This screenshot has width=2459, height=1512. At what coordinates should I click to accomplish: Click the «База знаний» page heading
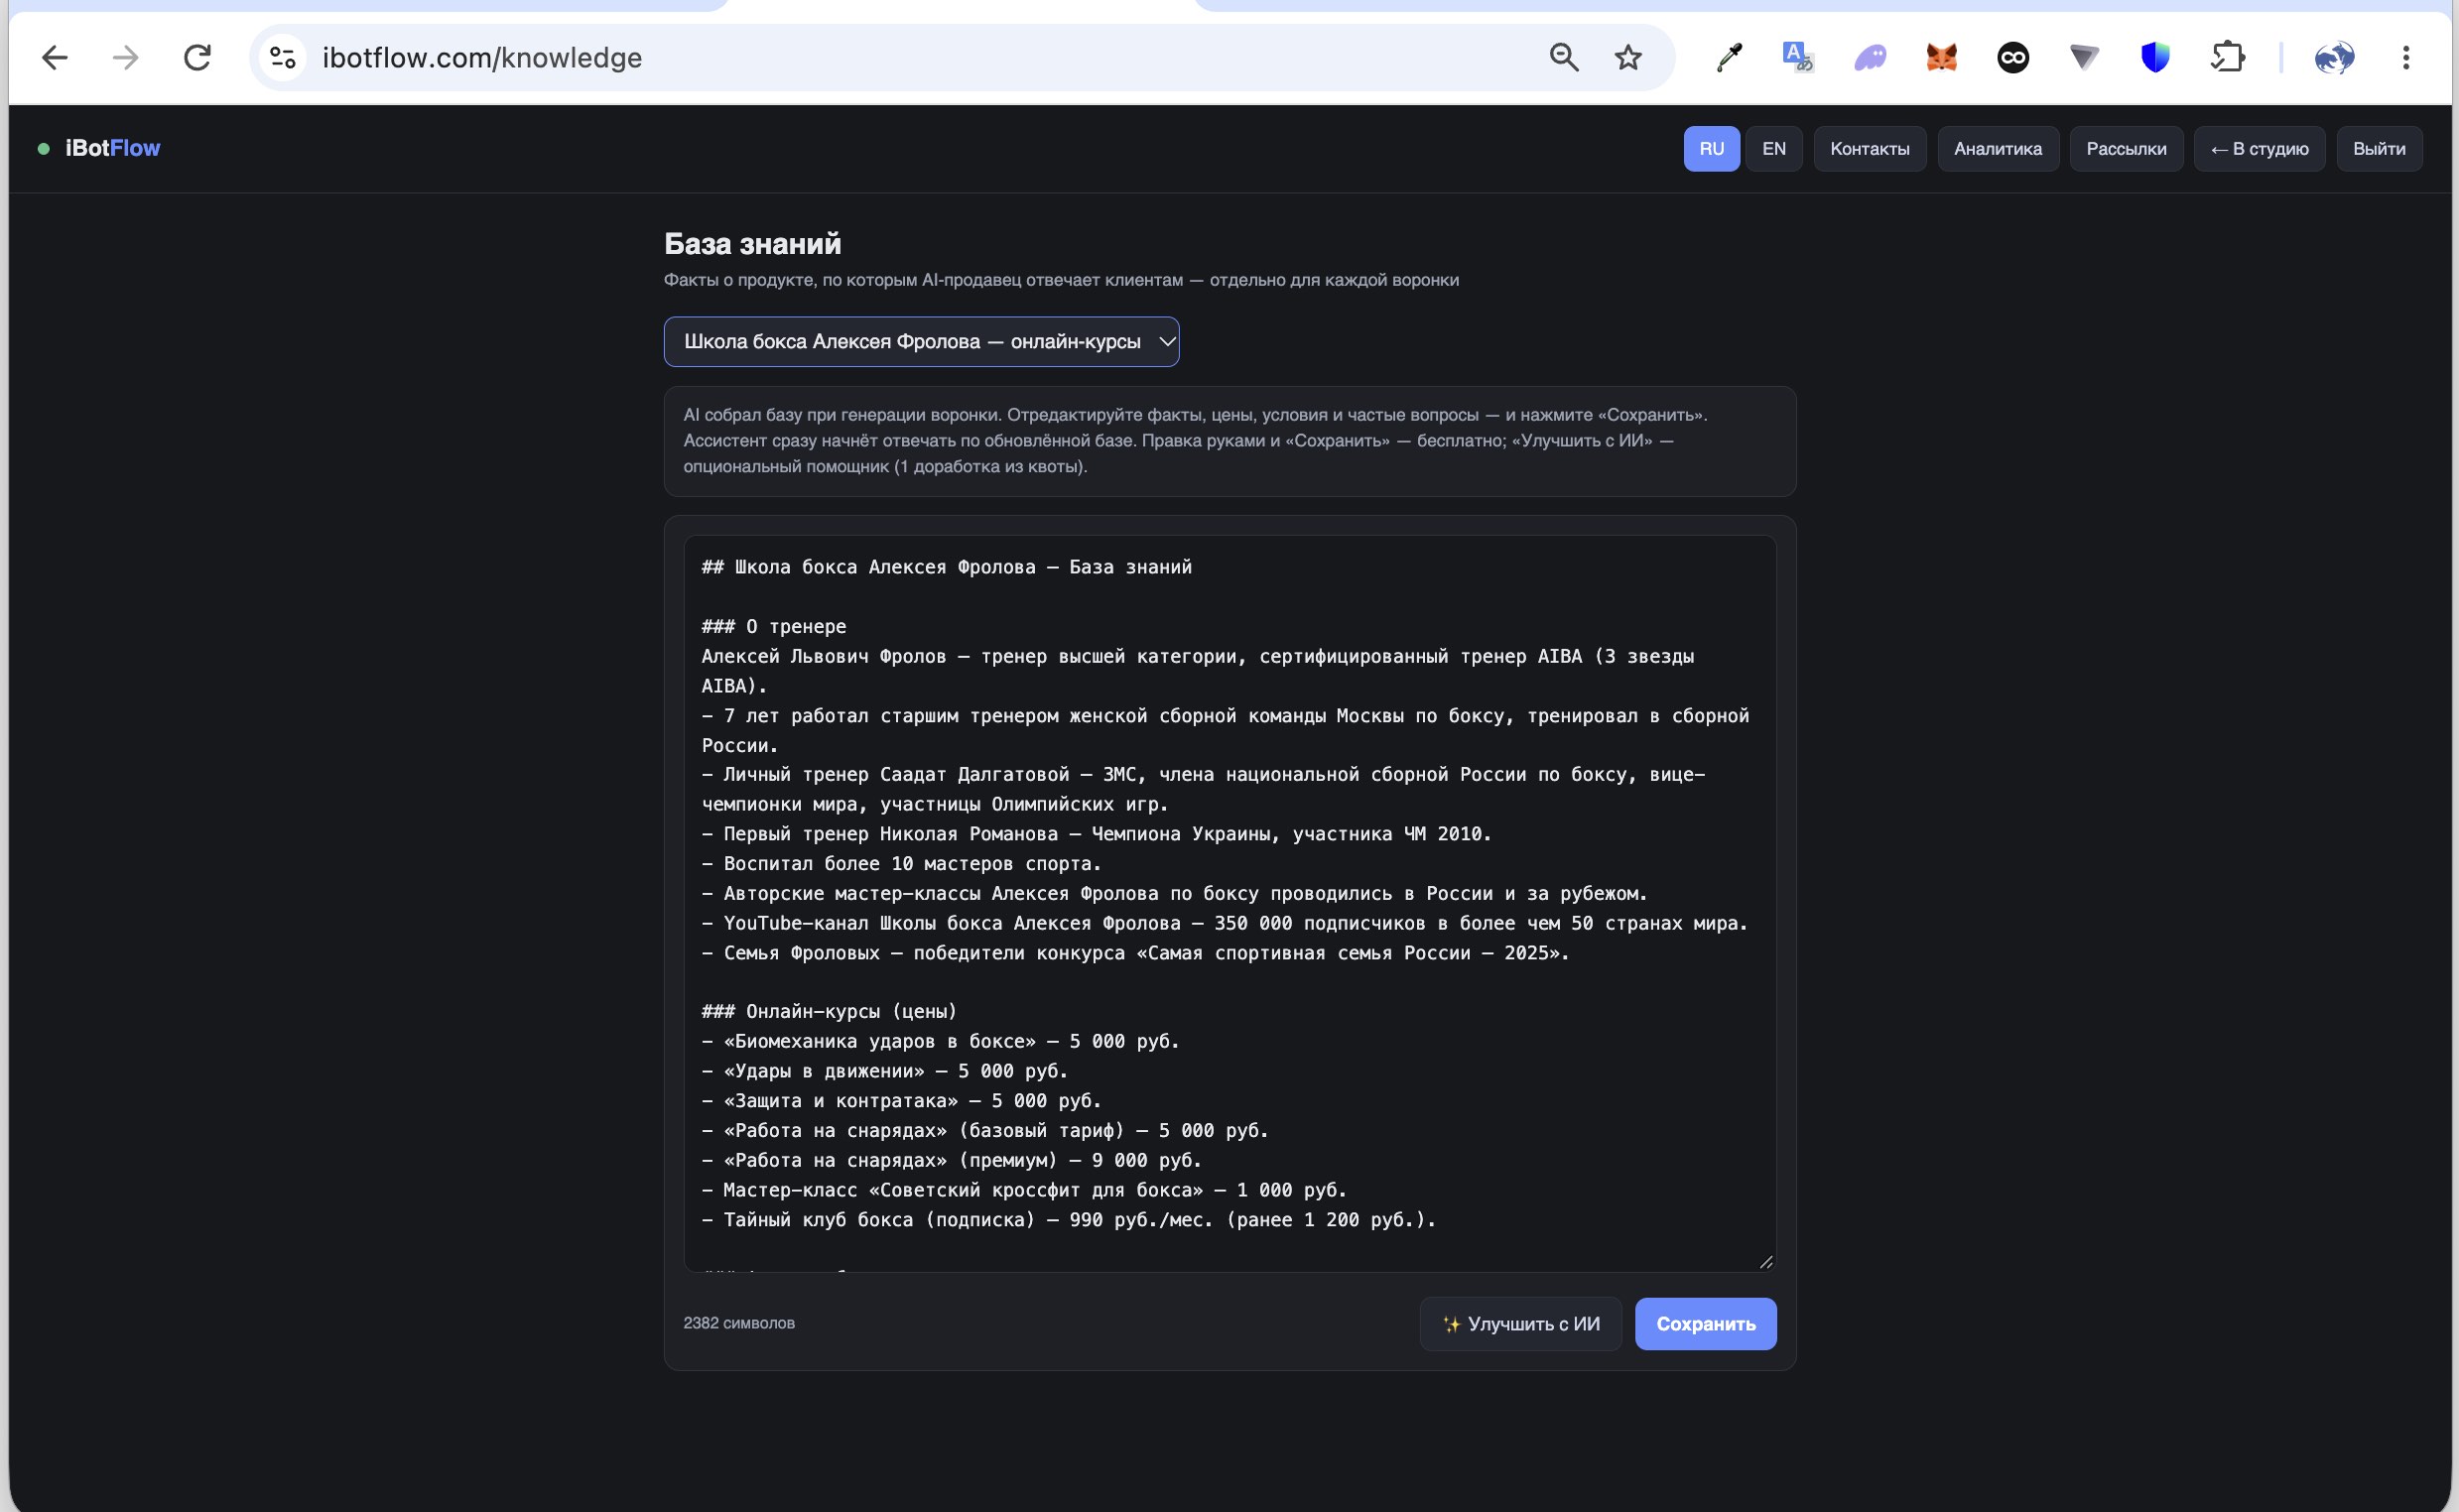click(x=752, y=243)
